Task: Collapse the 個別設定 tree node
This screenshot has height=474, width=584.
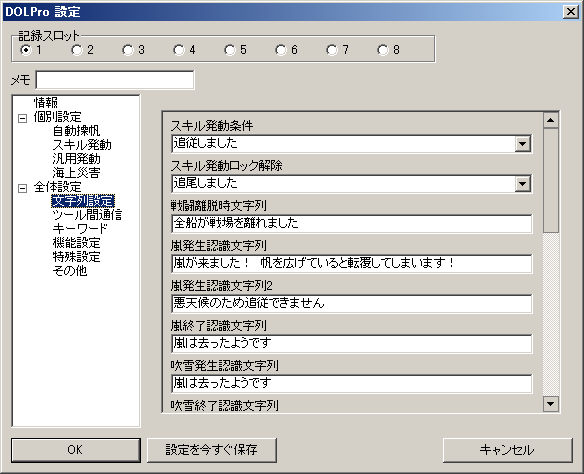Action: tap(23, 118)
